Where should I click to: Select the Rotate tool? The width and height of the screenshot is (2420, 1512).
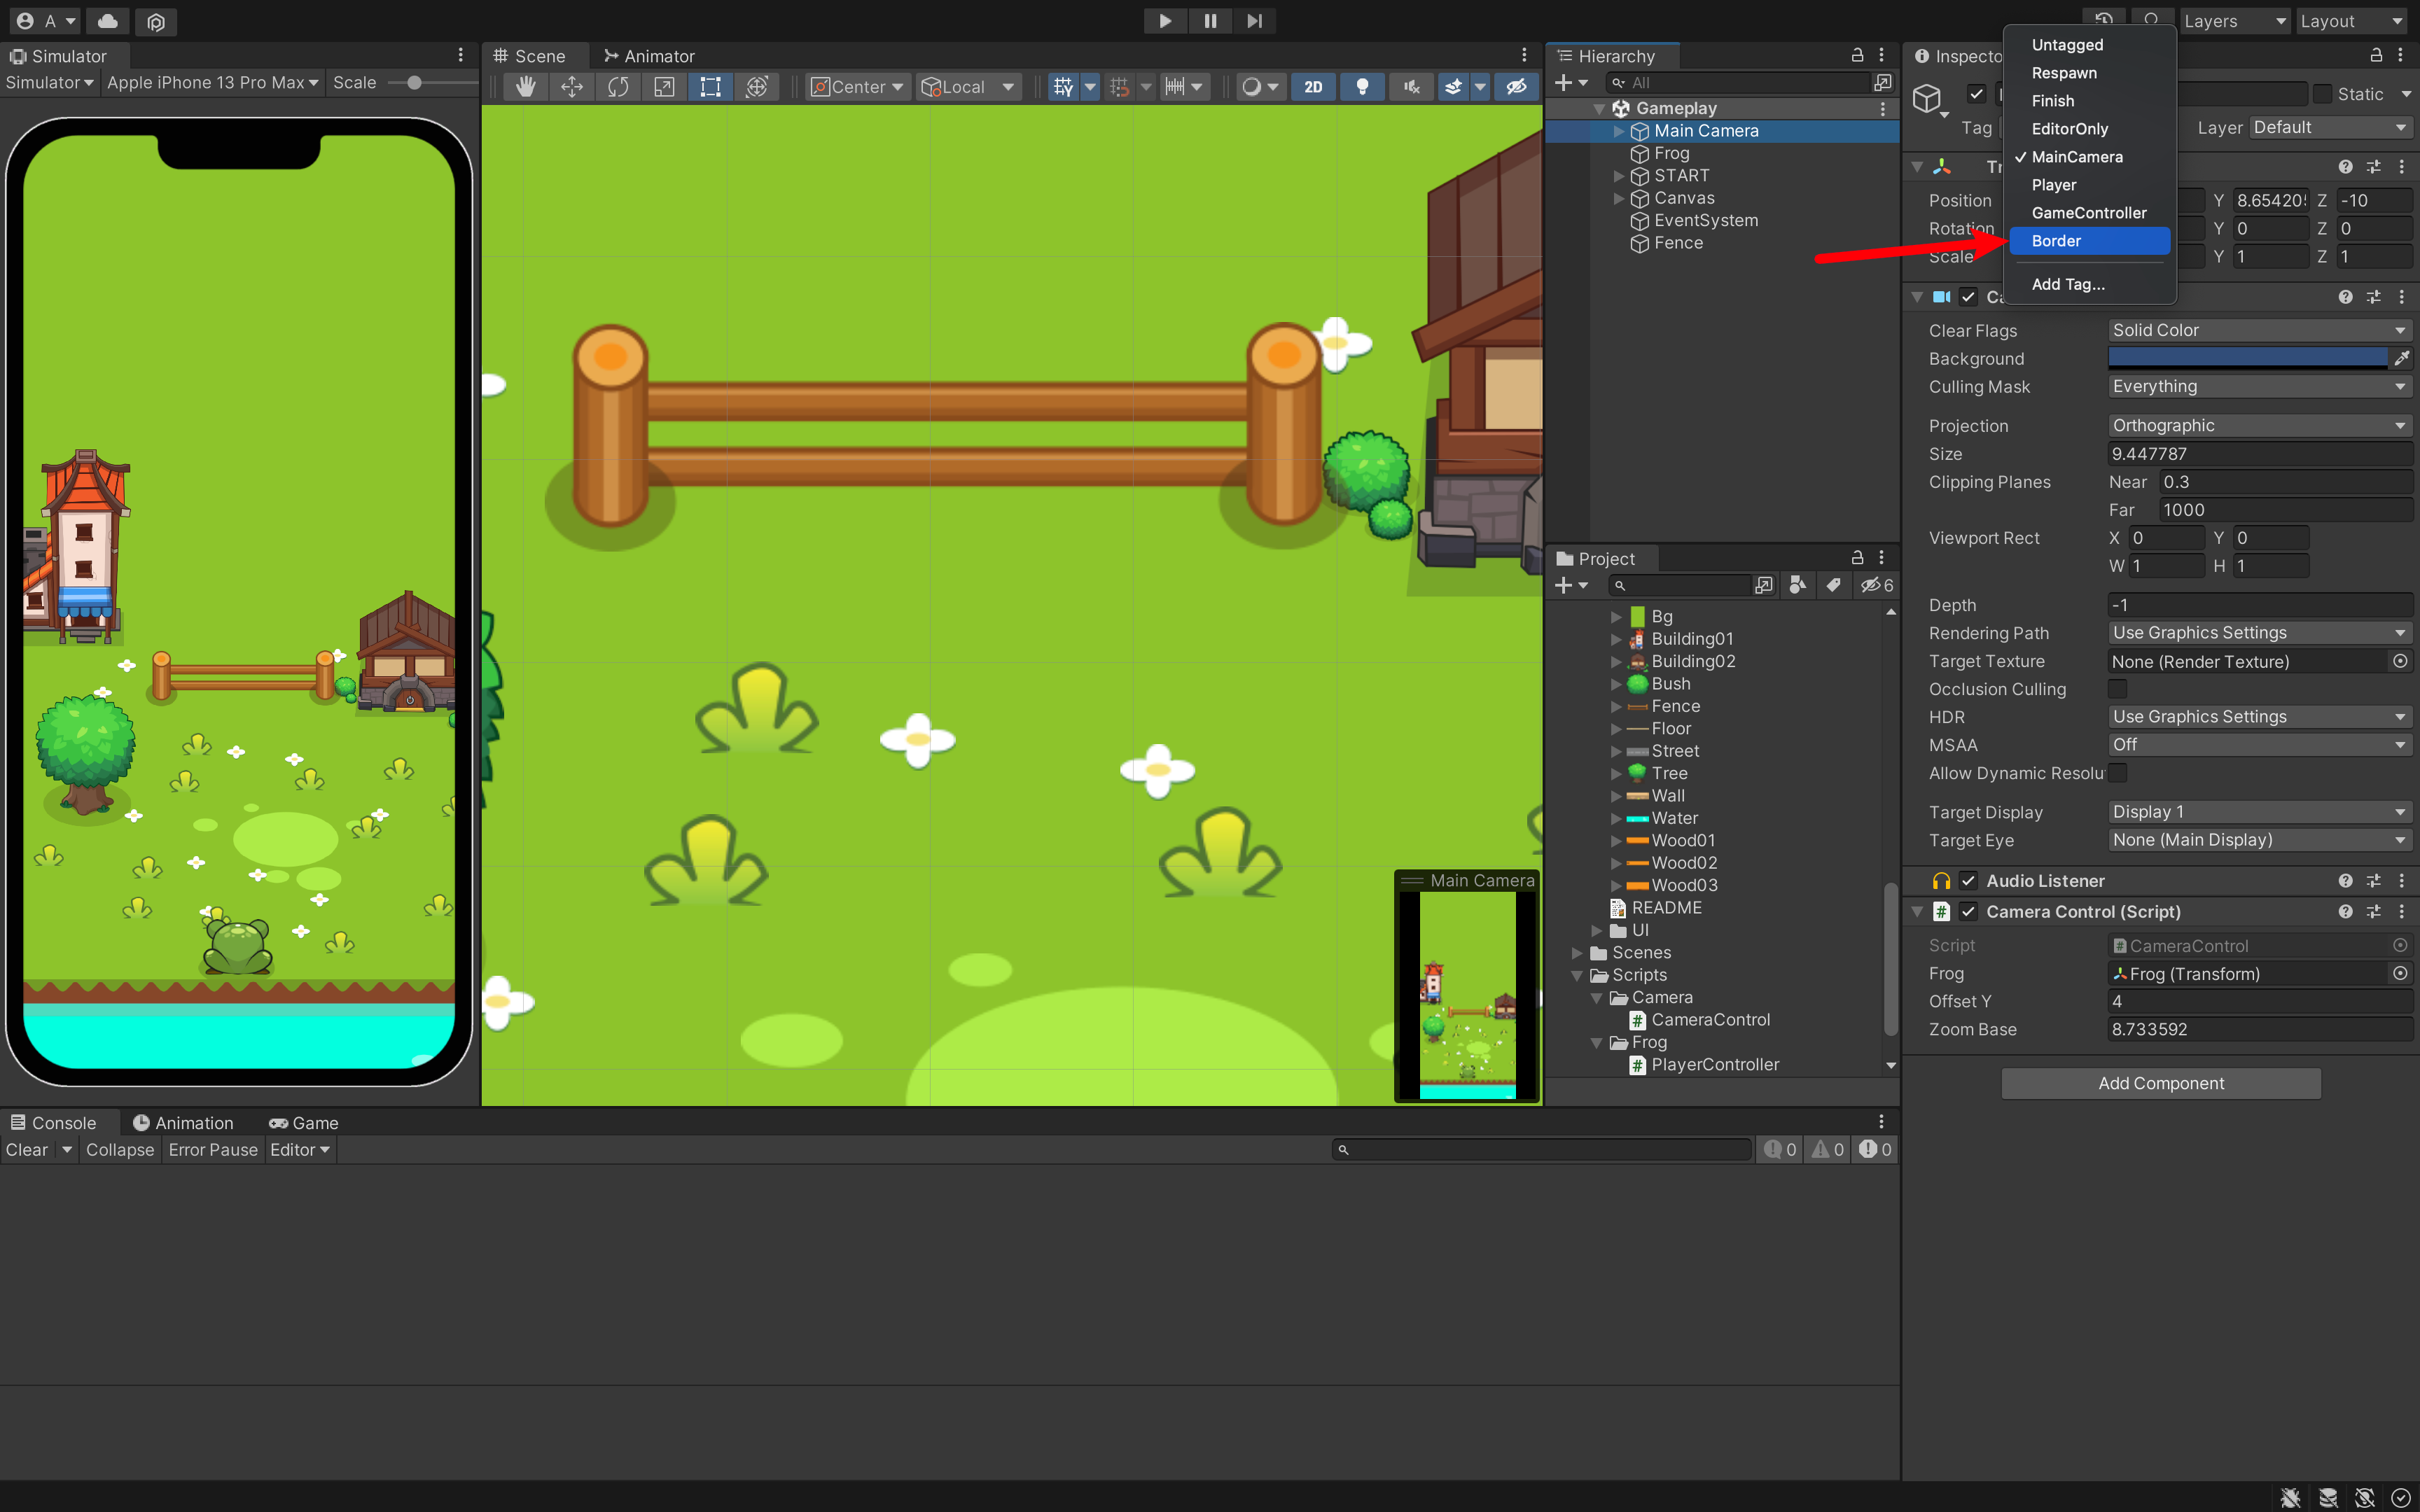tap(618, 87)
